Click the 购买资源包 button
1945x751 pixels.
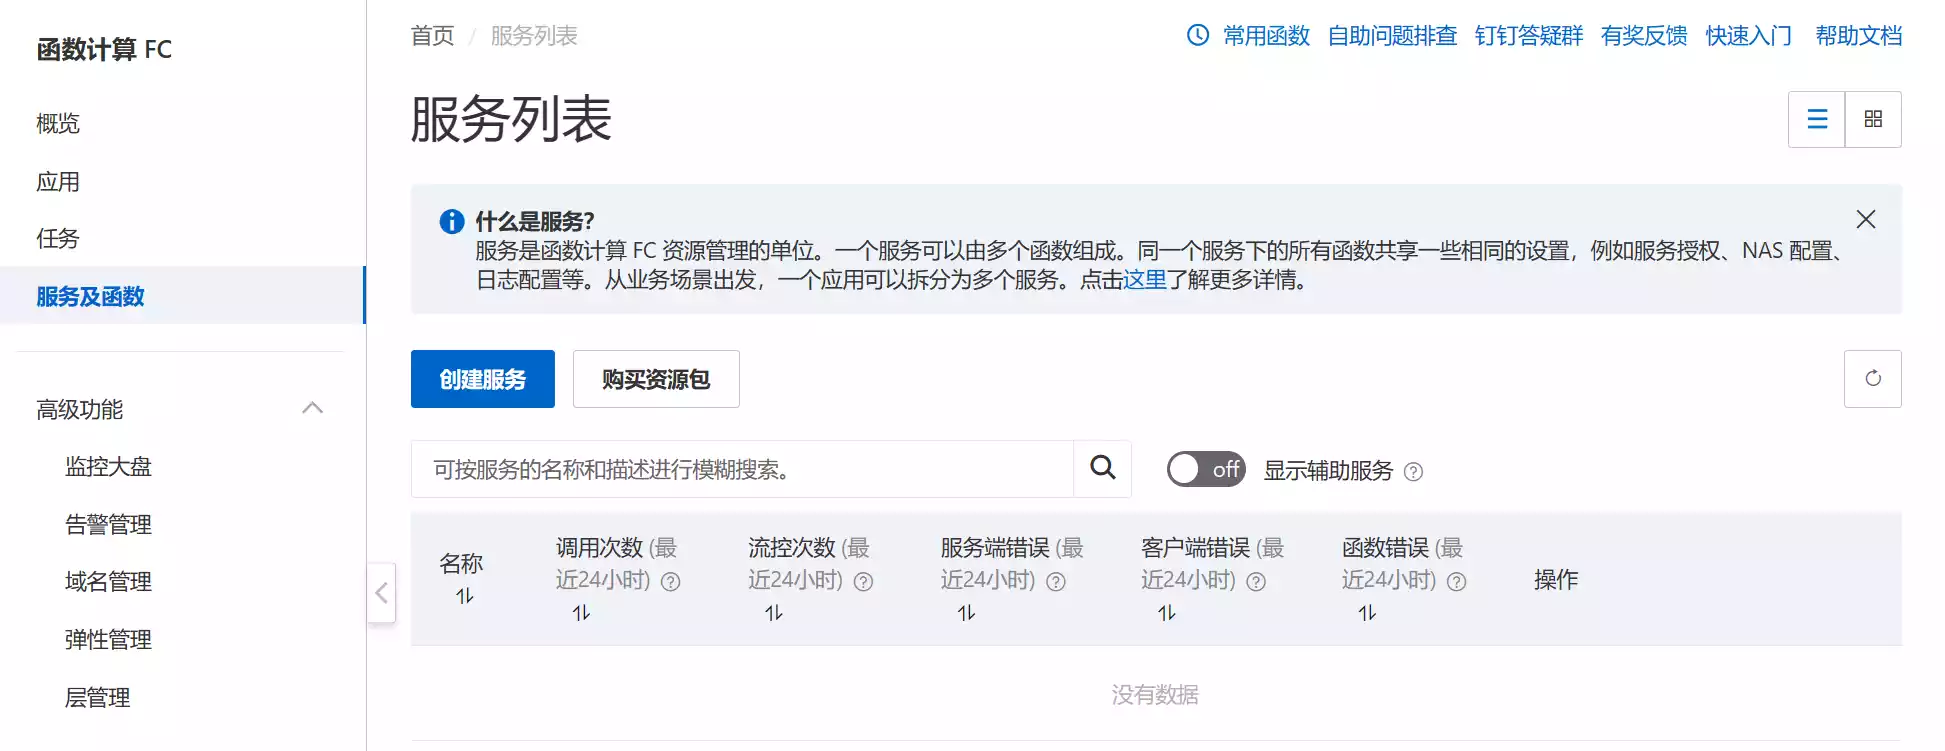(x=656, y=379)
